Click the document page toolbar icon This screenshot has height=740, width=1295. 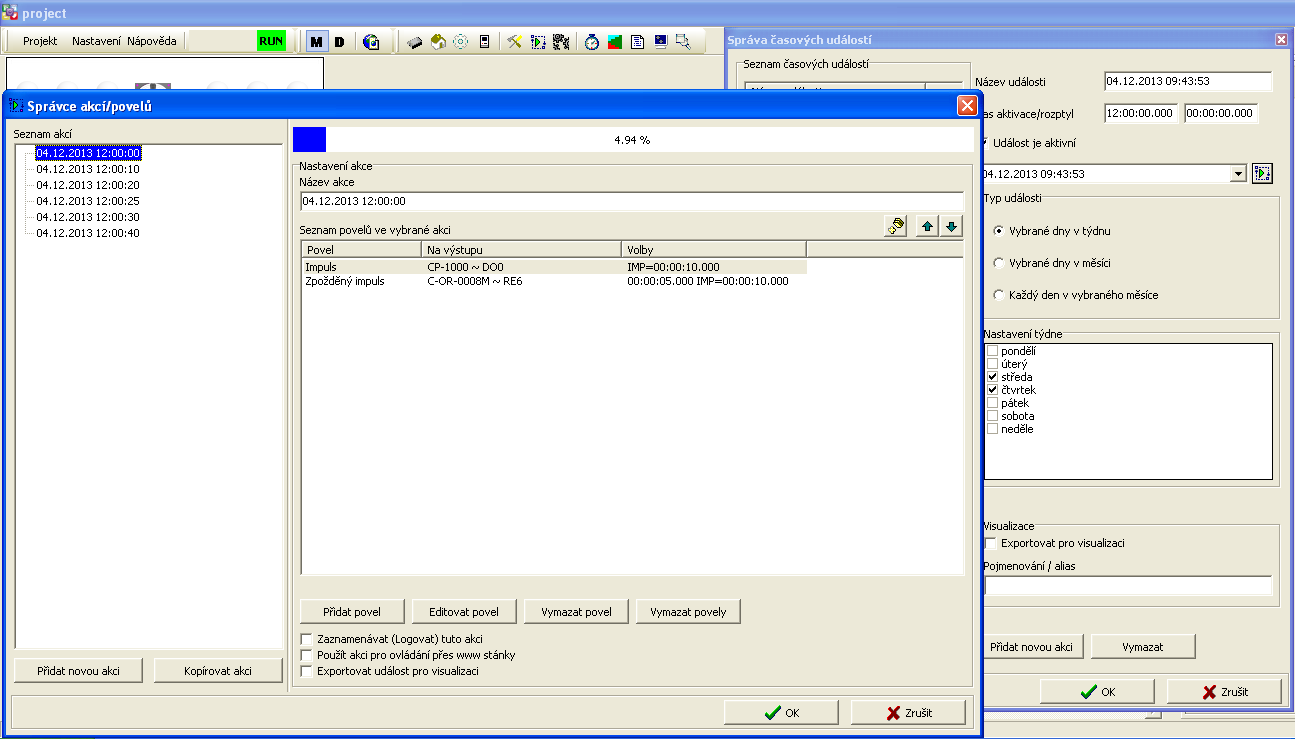click(x=637, y=42)
